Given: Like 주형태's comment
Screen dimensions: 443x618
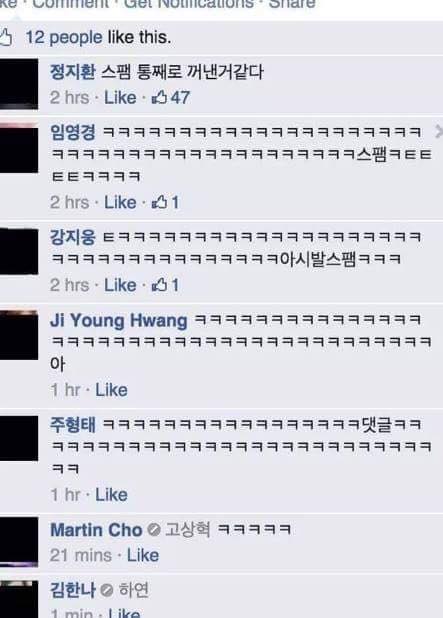Looking at the screenshot, I should coord(111,495).
